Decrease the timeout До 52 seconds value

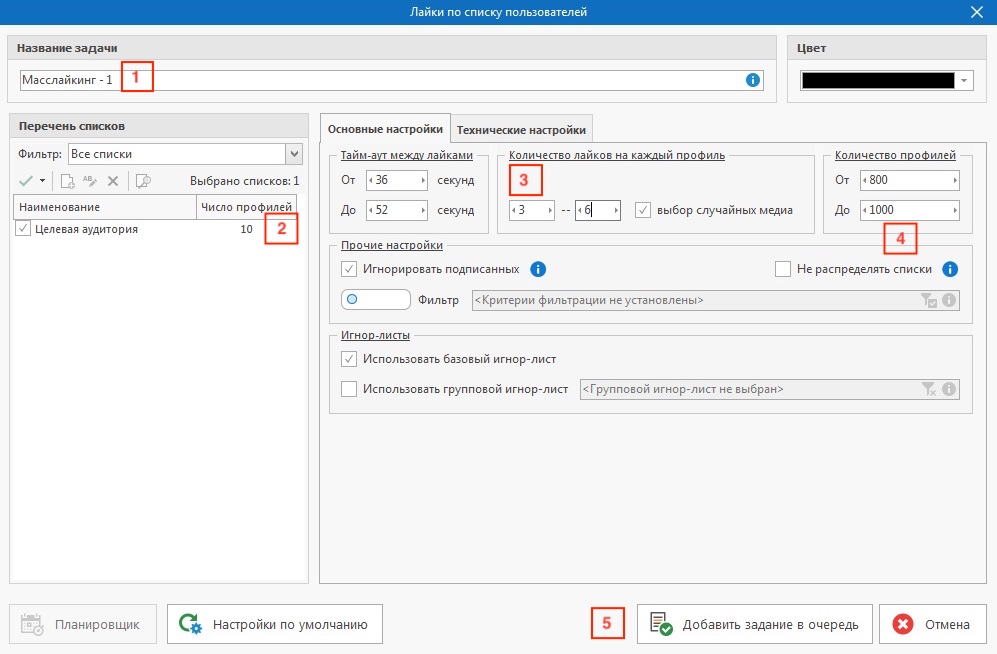click(x=371, y=210)
